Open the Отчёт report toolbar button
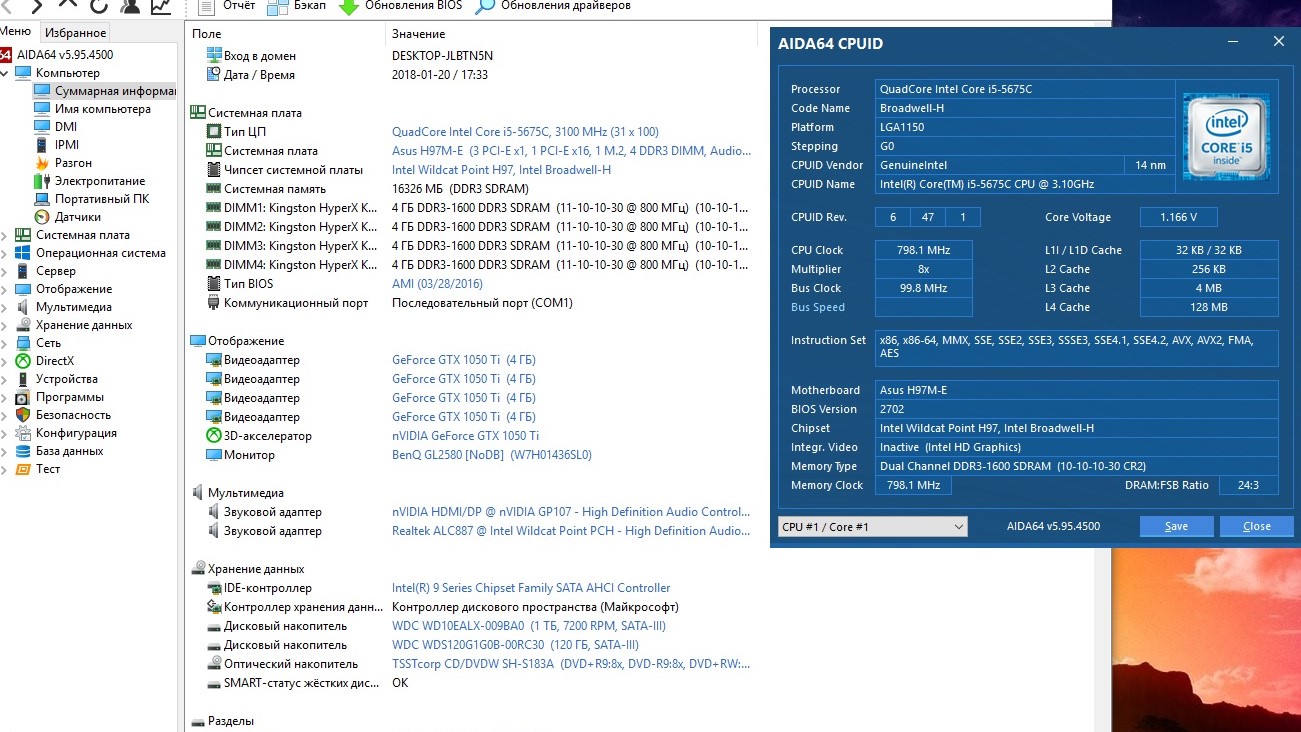Screen dimensions: 1301x732 pyautogui.click(x=226, y=6)
